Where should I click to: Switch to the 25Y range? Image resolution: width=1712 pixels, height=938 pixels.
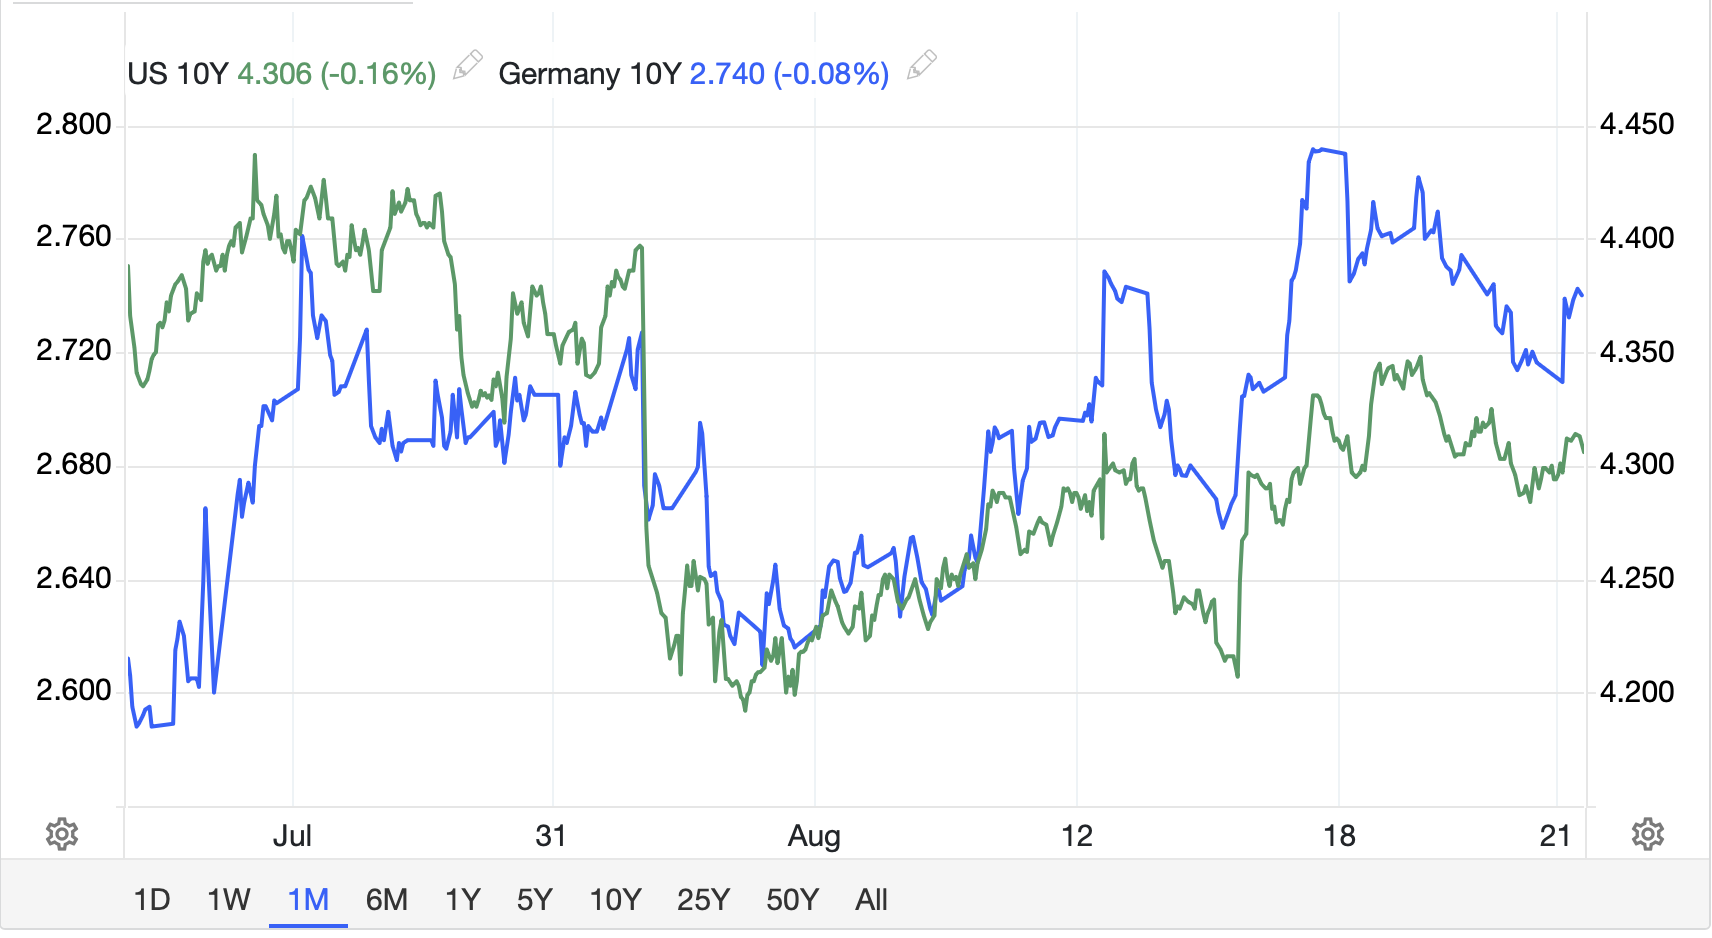click(703, 900)
